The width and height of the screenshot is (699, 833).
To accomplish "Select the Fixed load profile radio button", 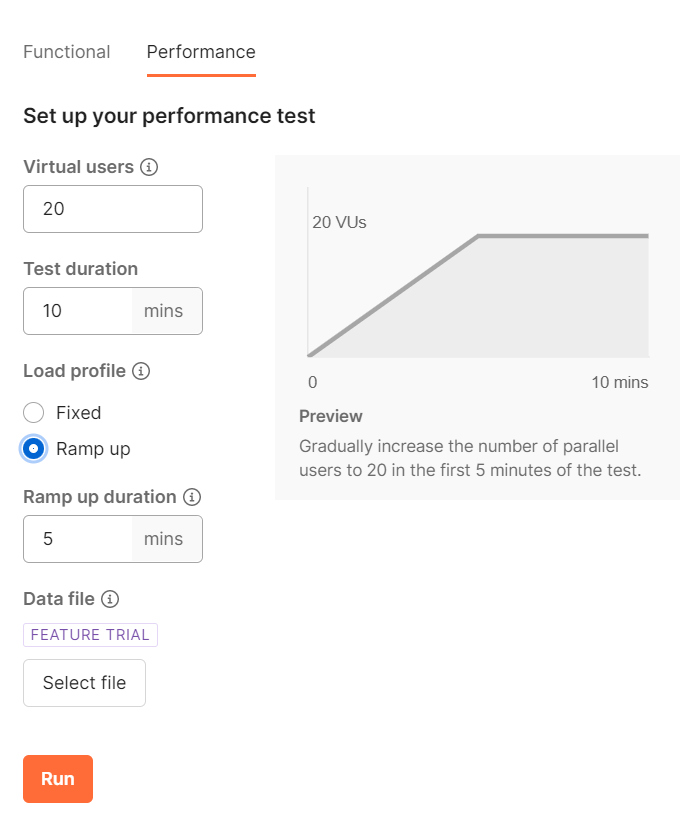I will [34, 413].
